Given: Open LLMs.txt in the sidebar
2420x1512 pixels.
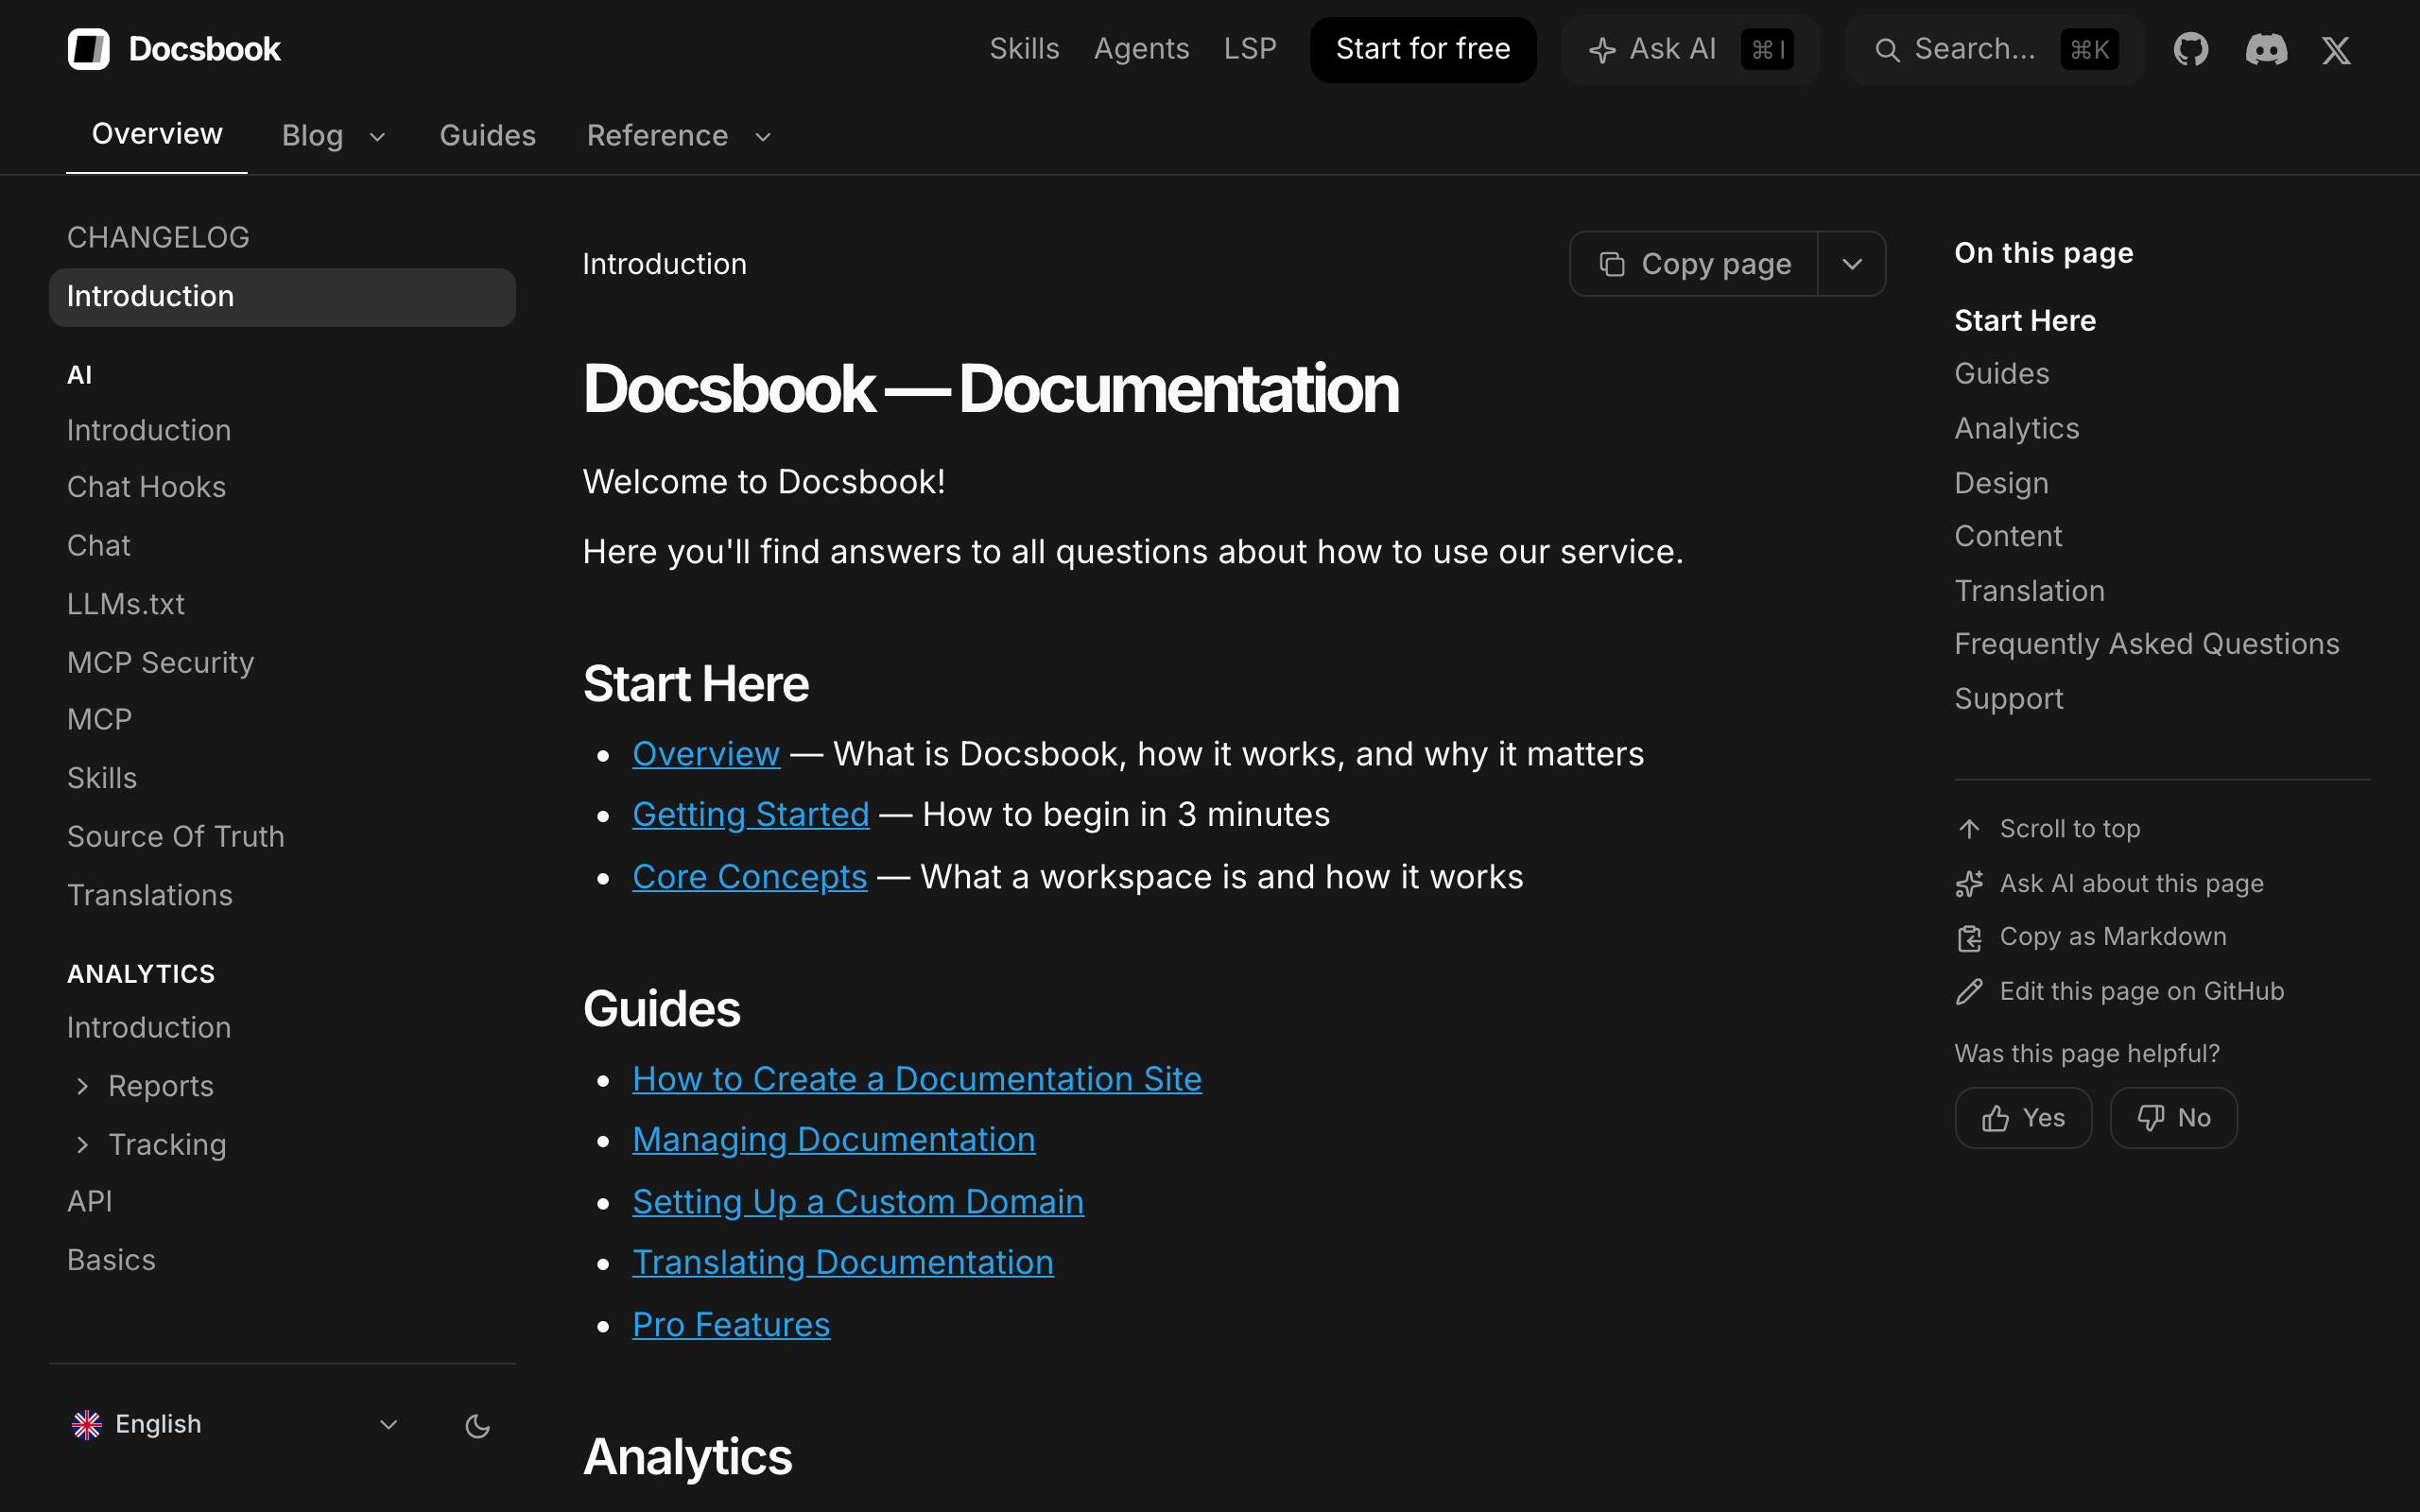Looking at the screenshot, I should click(126, 604).
